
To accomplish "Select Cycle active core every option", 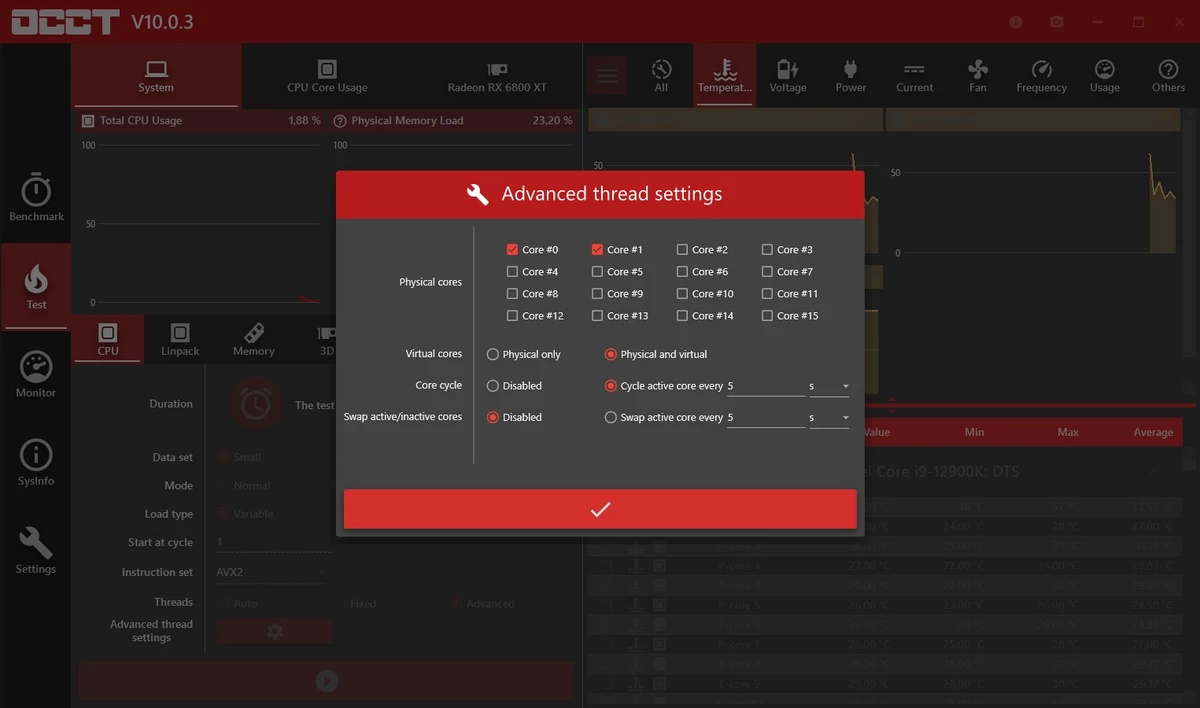I will pyautogui.click(x=611, y=386).
